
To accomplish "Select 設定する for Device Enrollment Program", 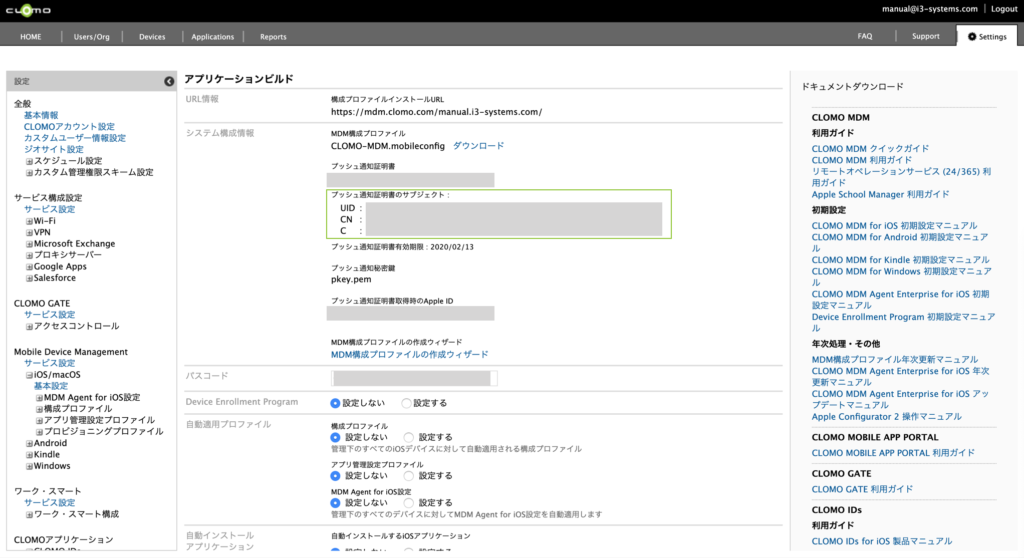I will coord(406,404).
